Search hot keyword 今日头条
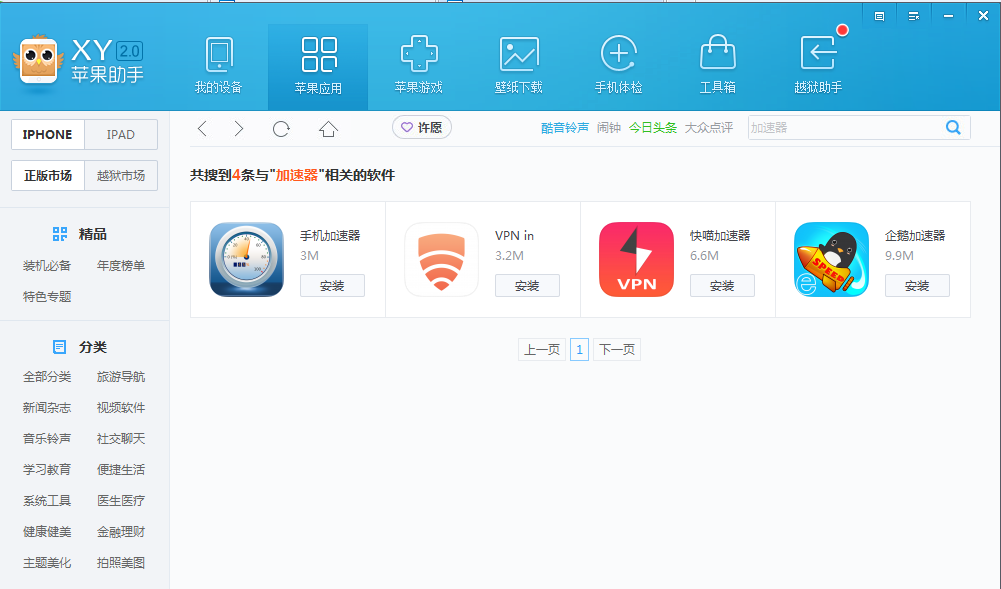Screen dimensions: 1001x589 652,128
